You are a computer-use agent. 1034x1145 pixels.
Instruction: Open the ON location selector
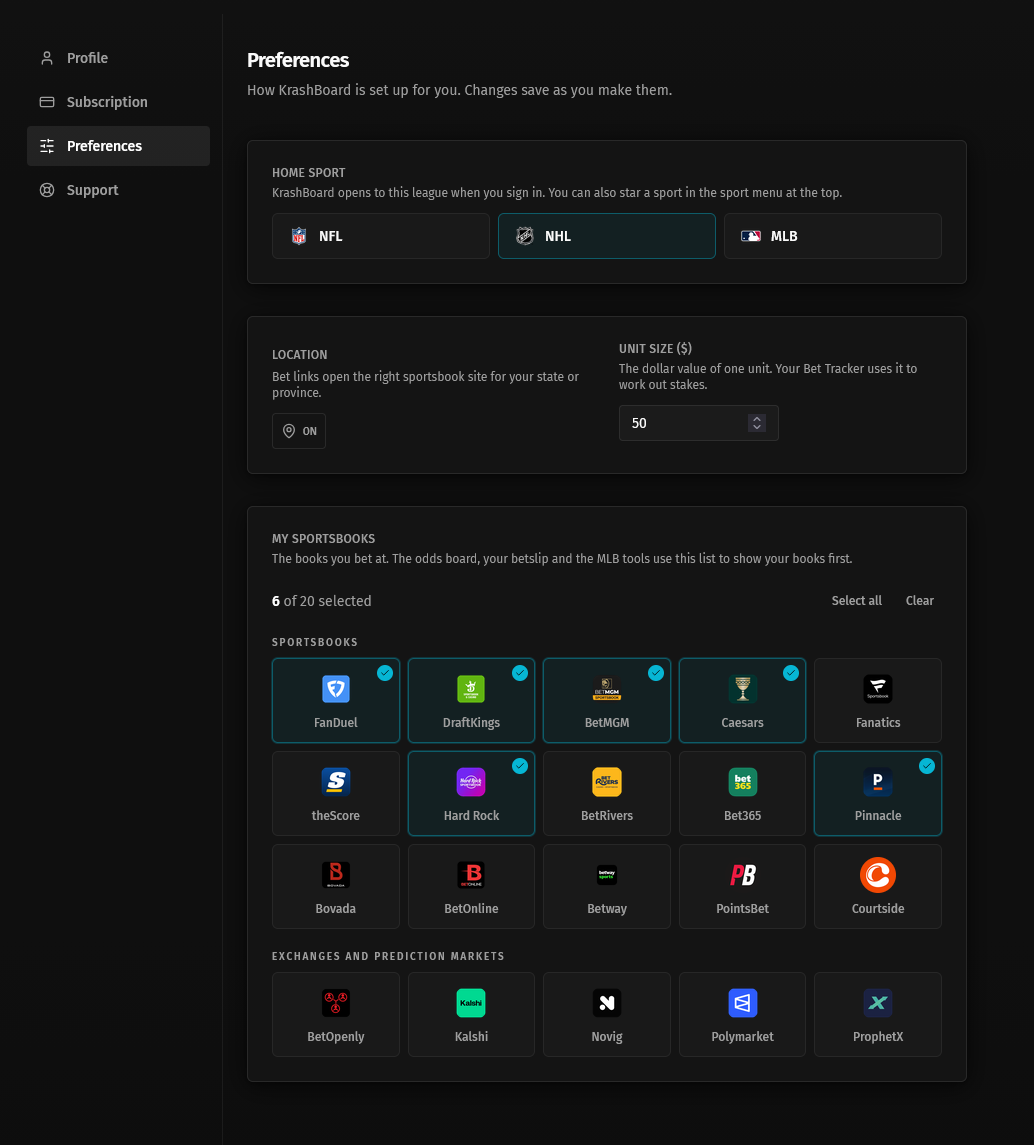click(299, 431)
